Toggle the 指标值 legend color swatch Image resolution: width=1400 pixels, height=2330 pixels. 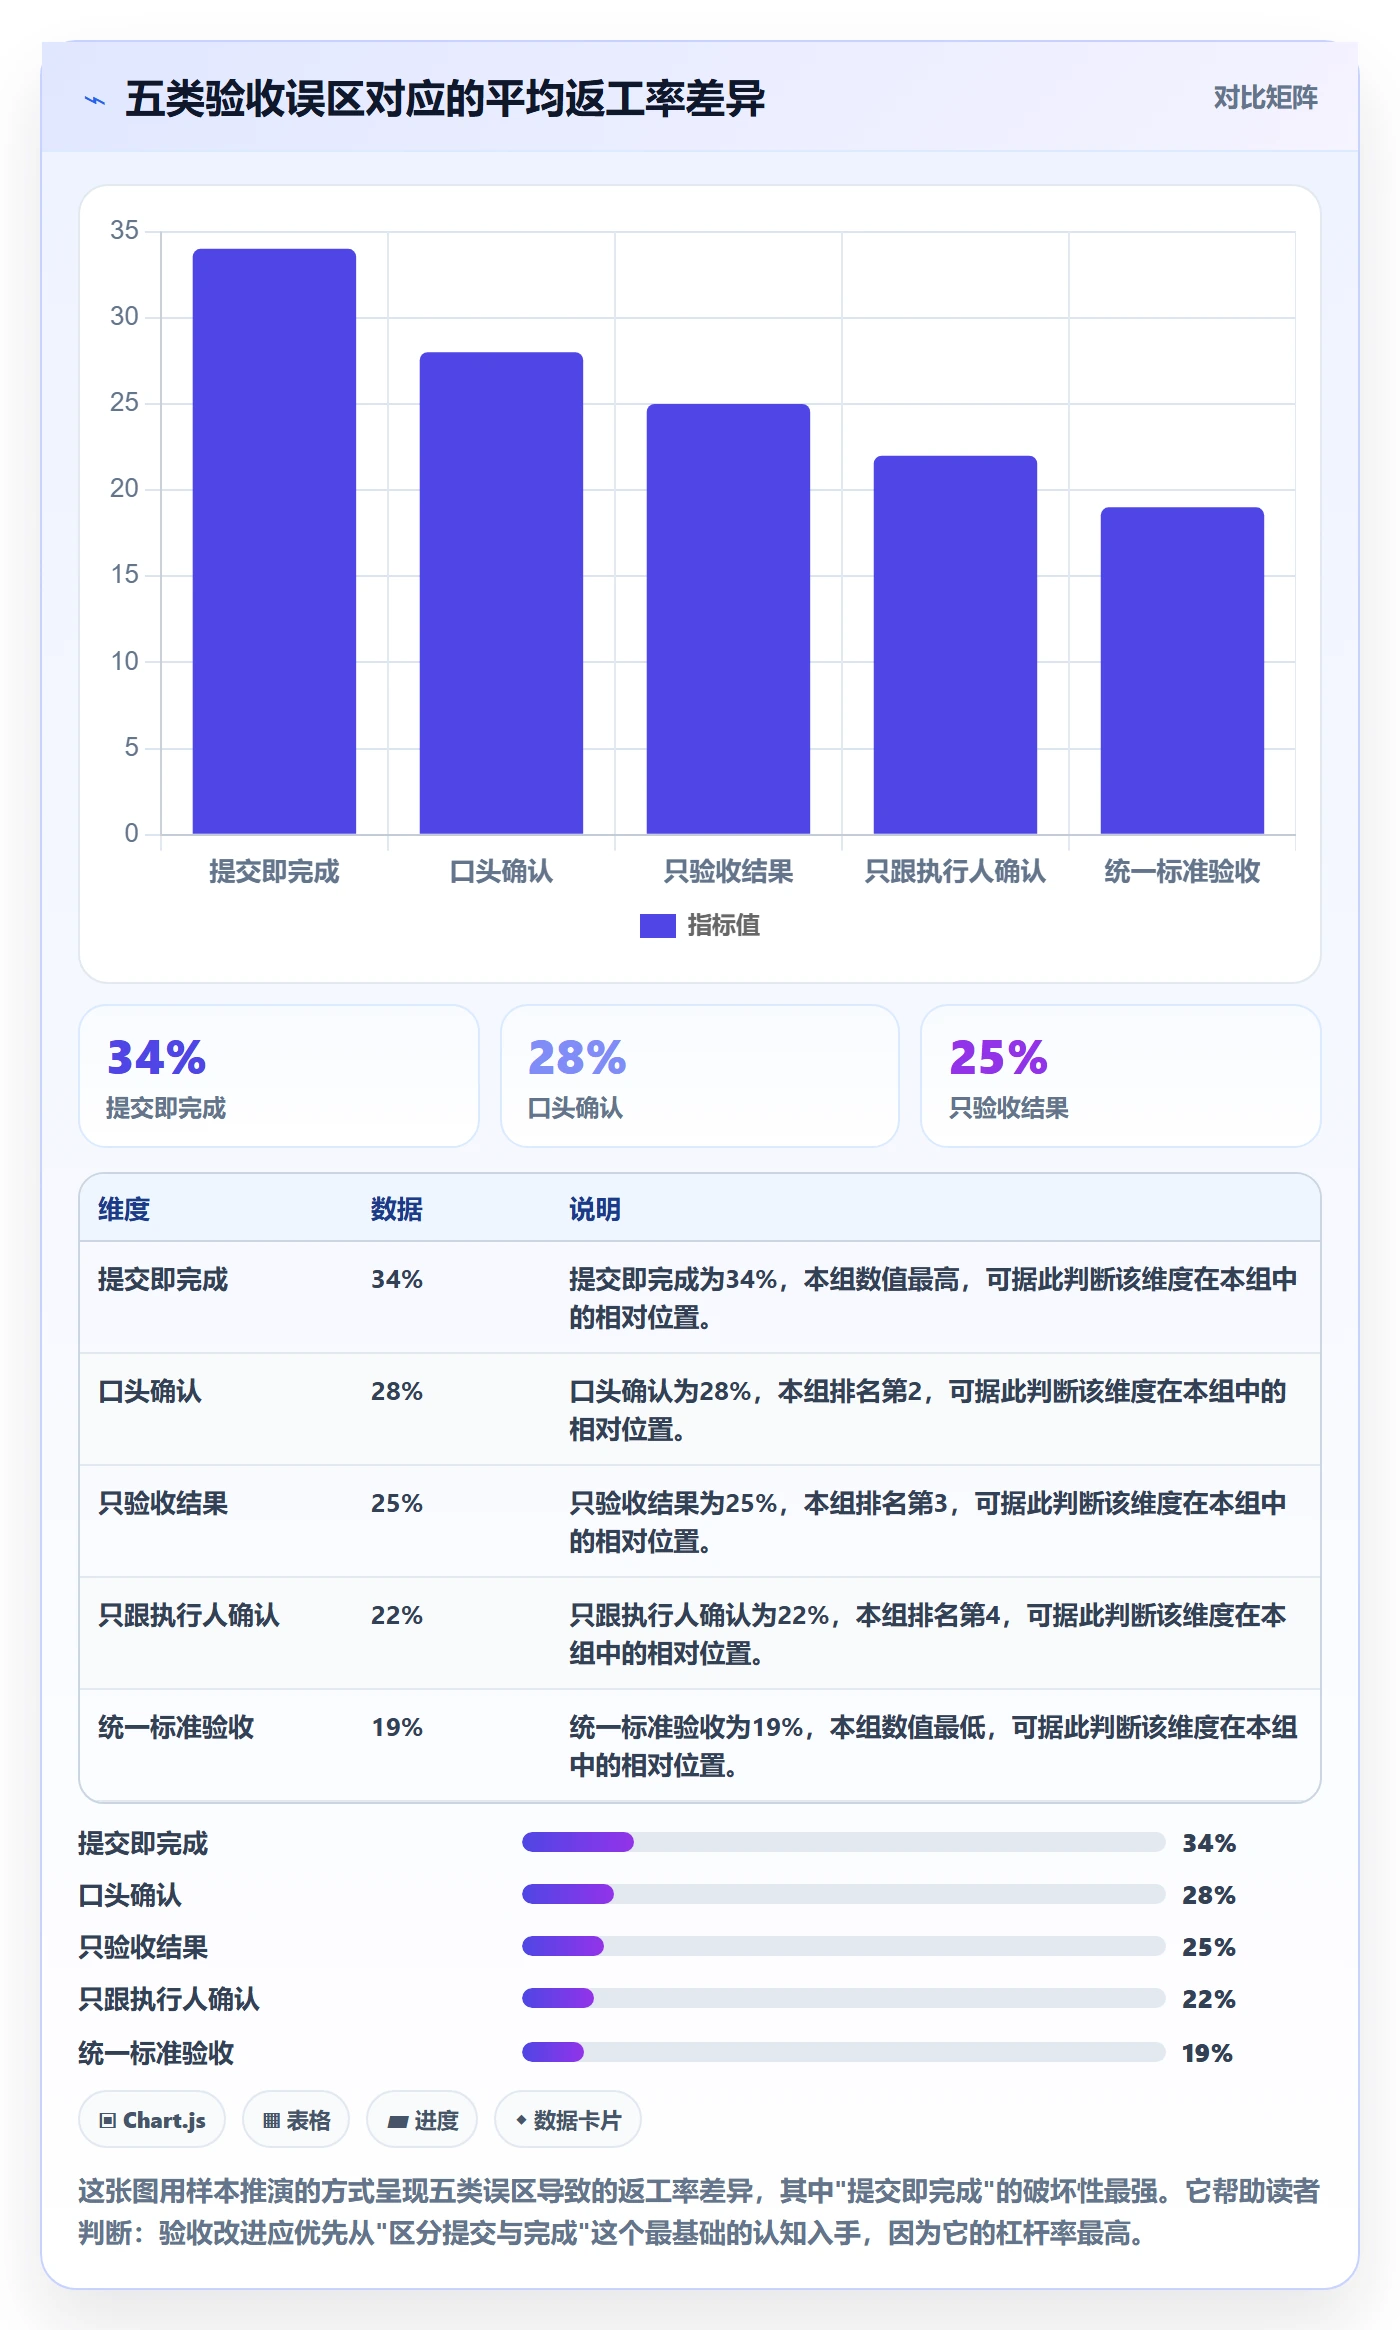(657, 926)
